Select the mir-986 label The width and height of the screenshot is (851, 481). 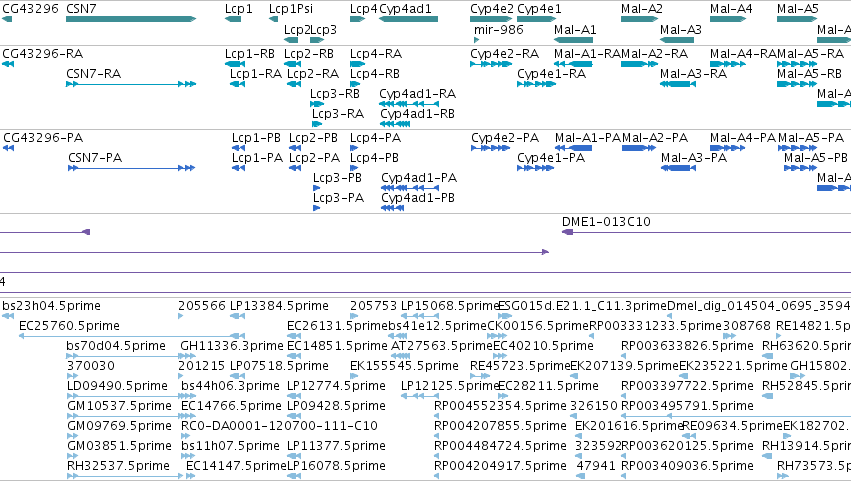pyautogui.click(x=499, y=29)
